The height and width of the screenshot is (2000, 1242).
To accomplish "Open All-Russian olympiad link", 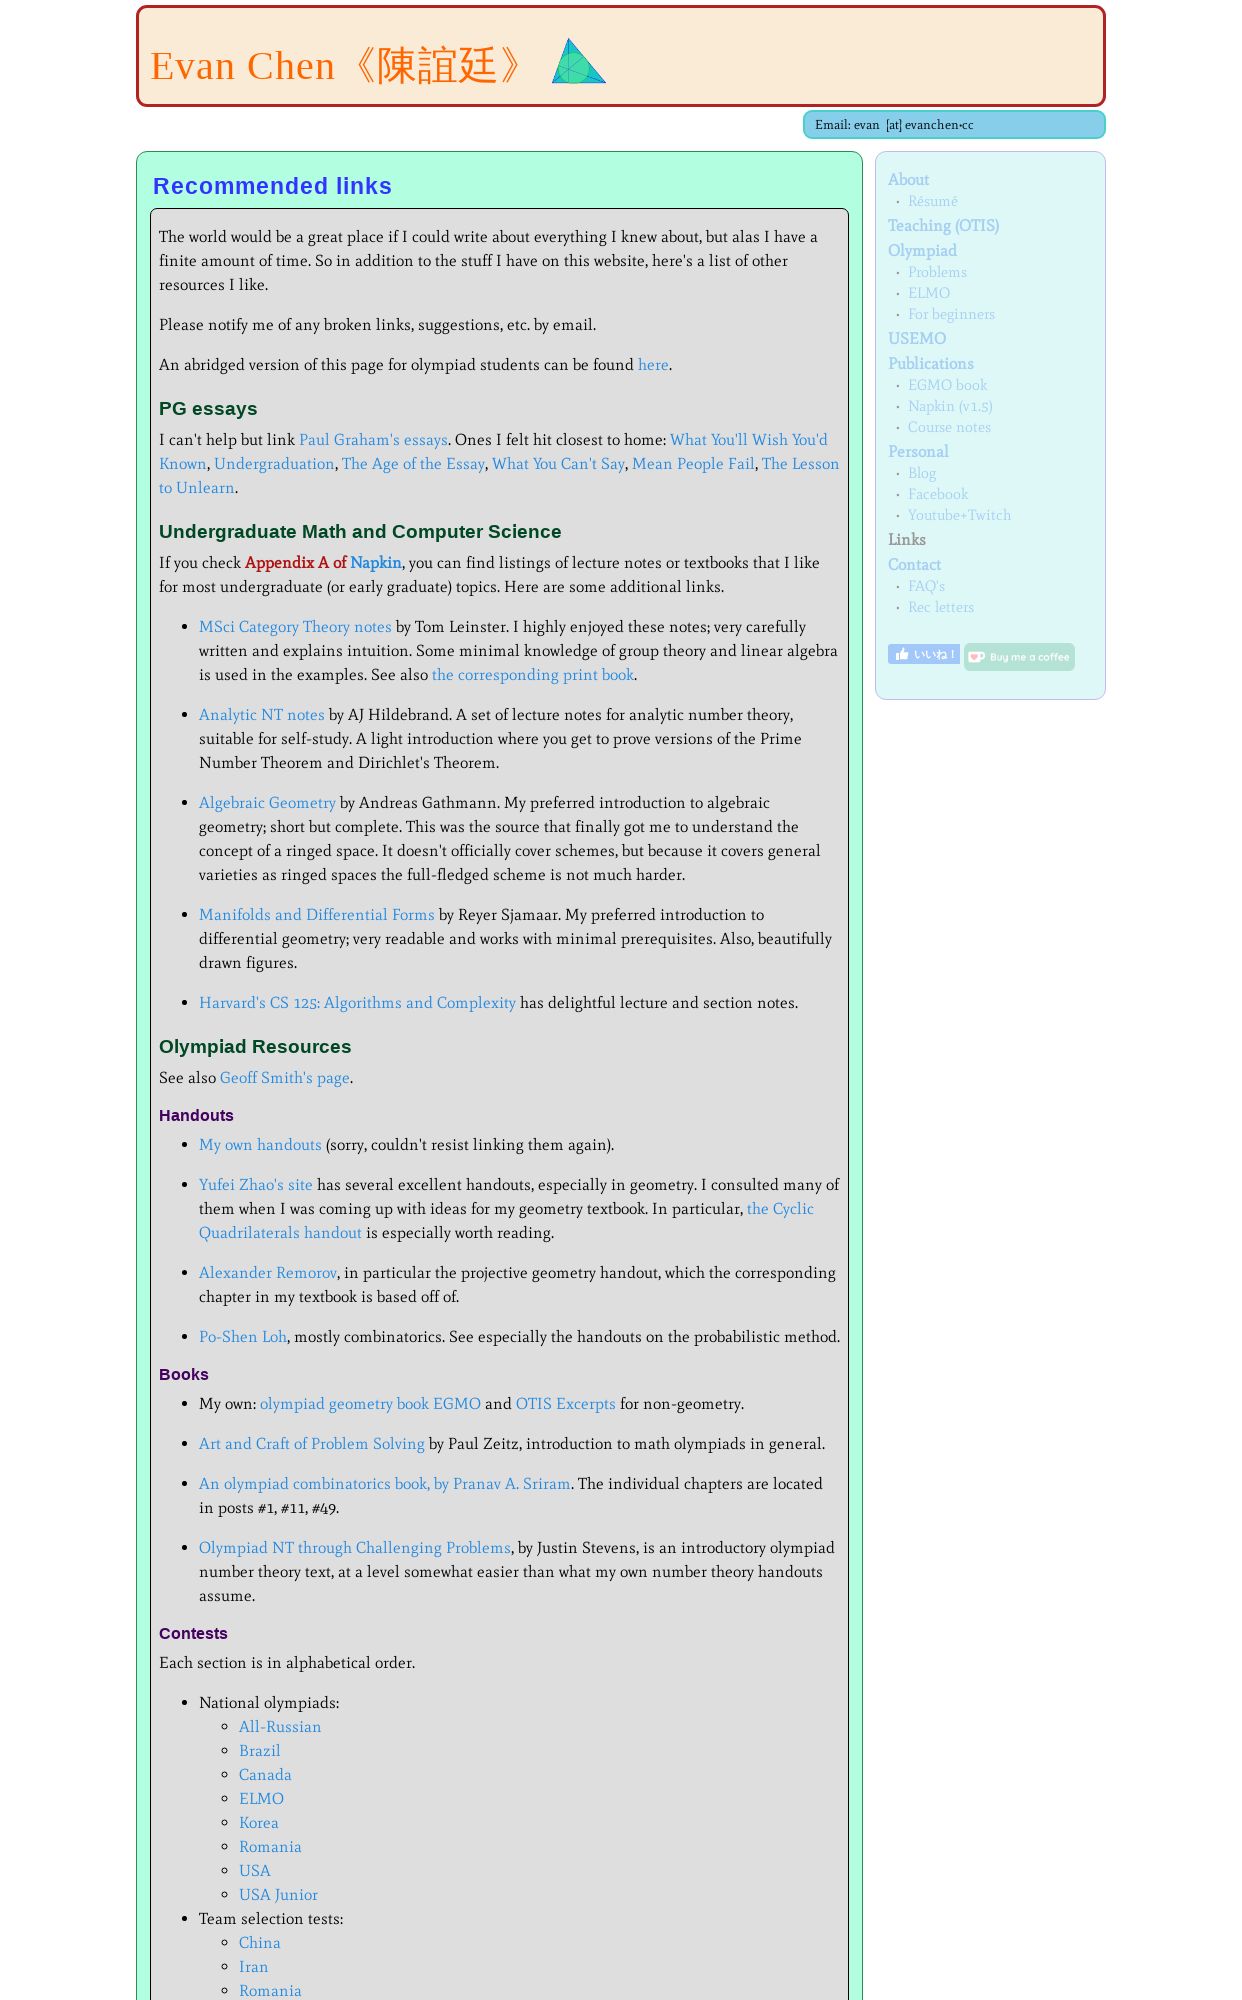I will pyautogui.click(x=280, y=1727).
